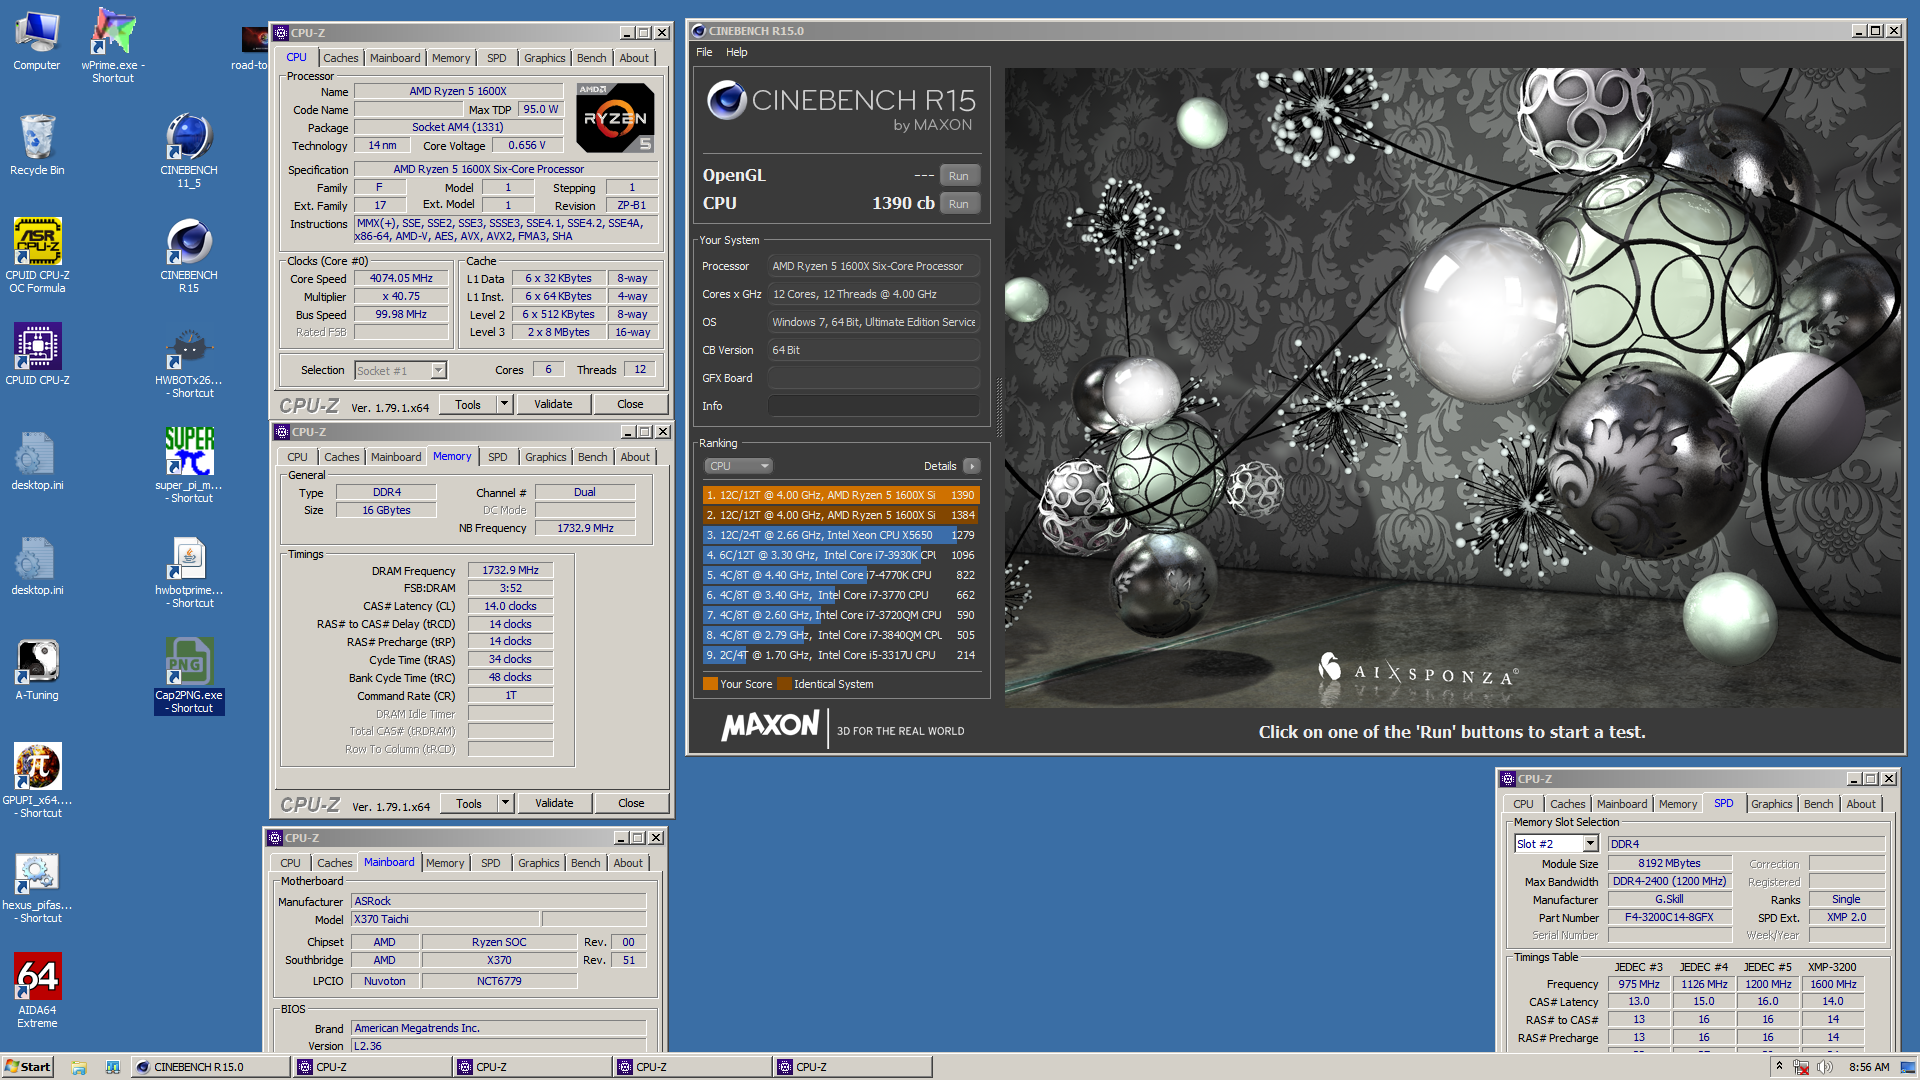Open the purple CPUID CPU-Z desktop icon
Screen dimensions: 1920x1080
tap(37, 354)
